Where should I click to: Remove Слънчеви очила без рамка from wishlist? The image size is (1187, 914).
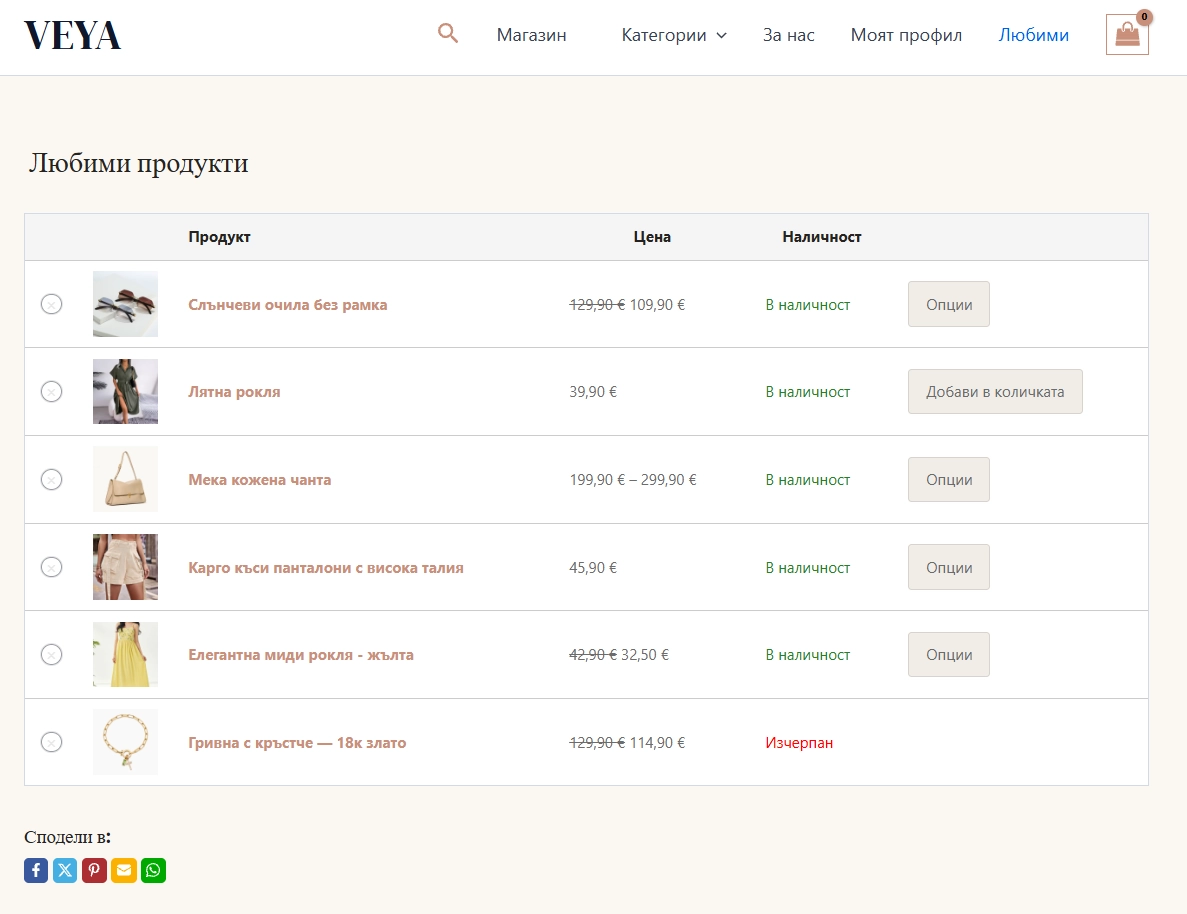coord(51,304)
